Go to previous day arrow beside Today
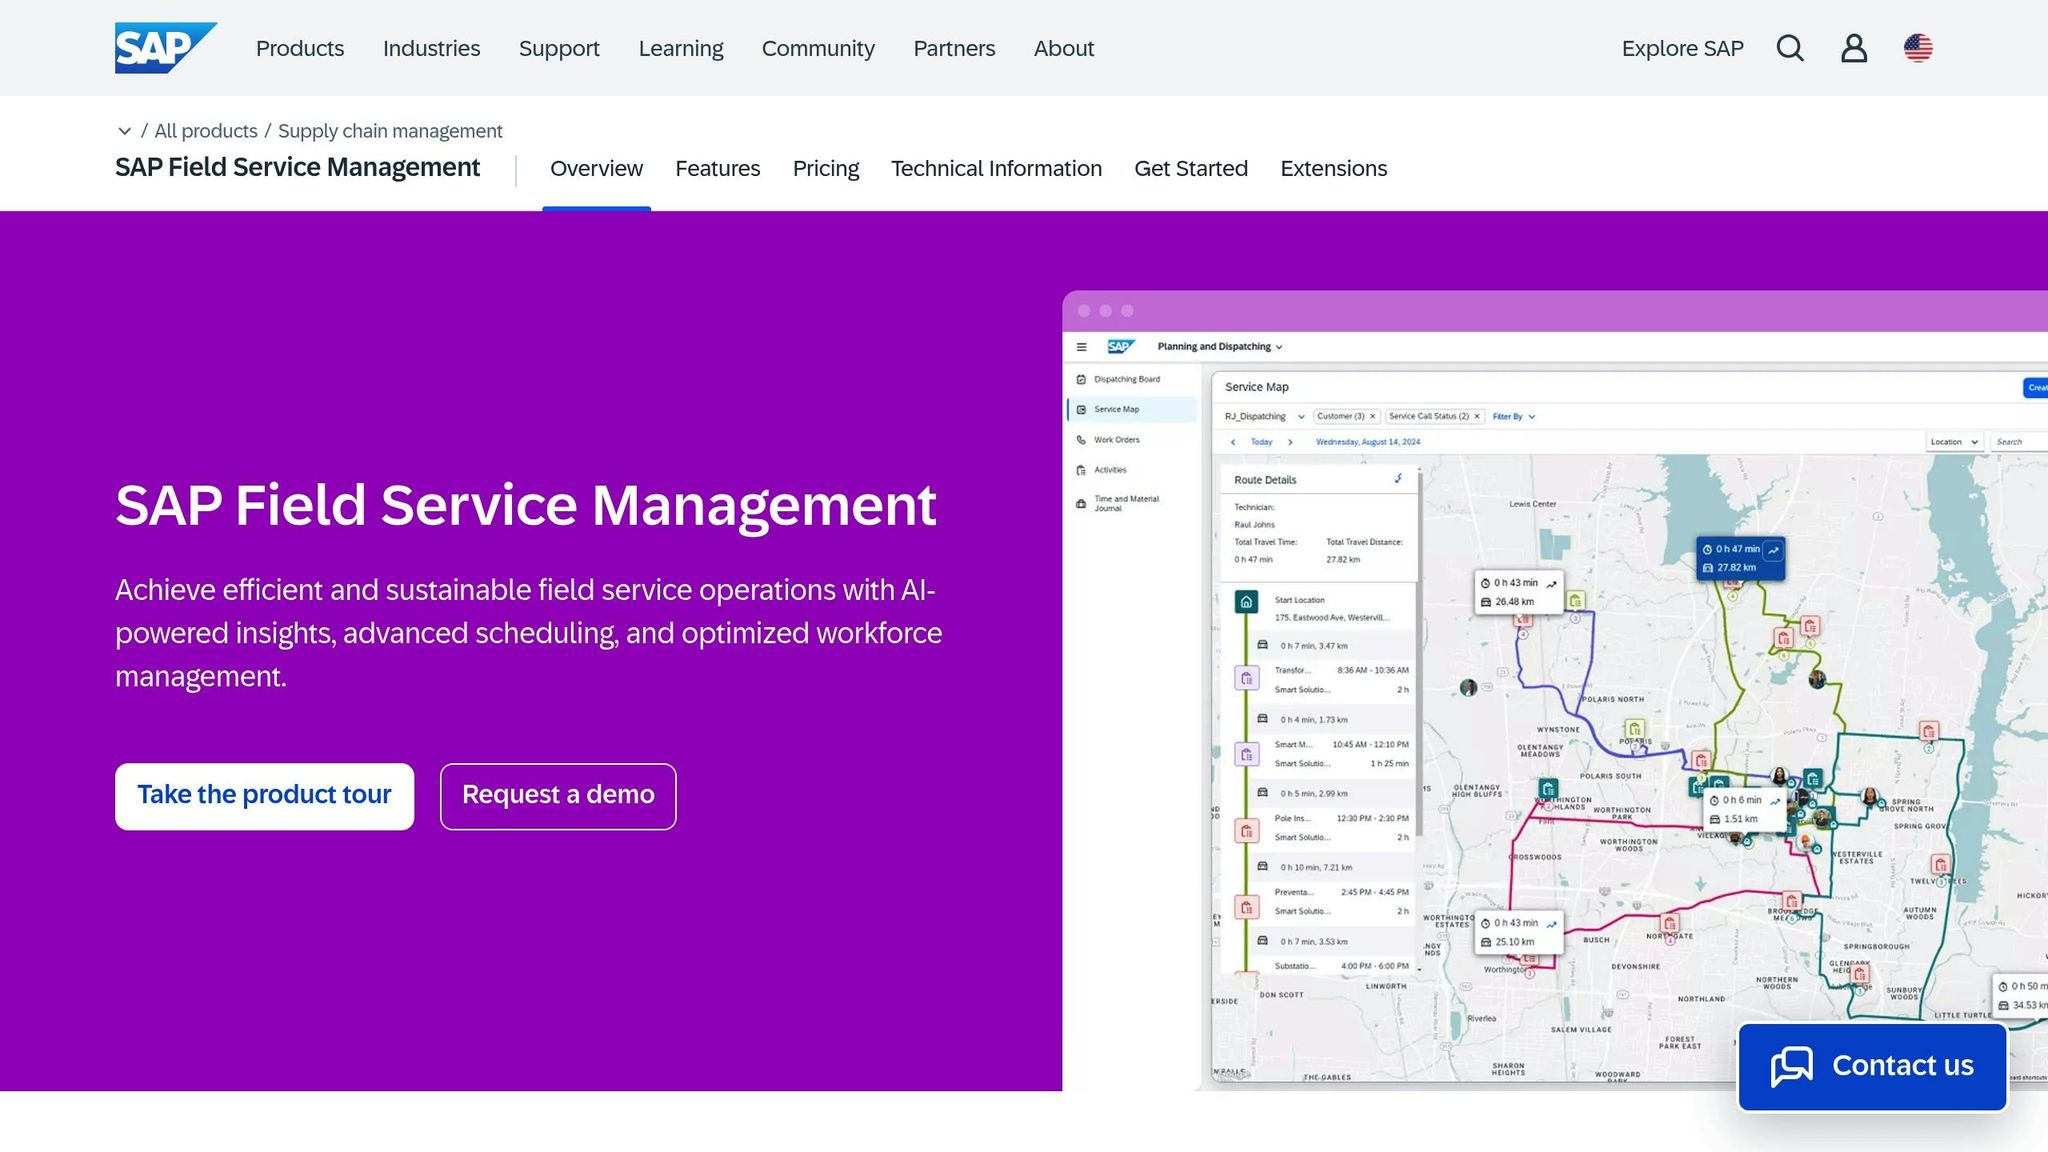 coord(1233,442)
